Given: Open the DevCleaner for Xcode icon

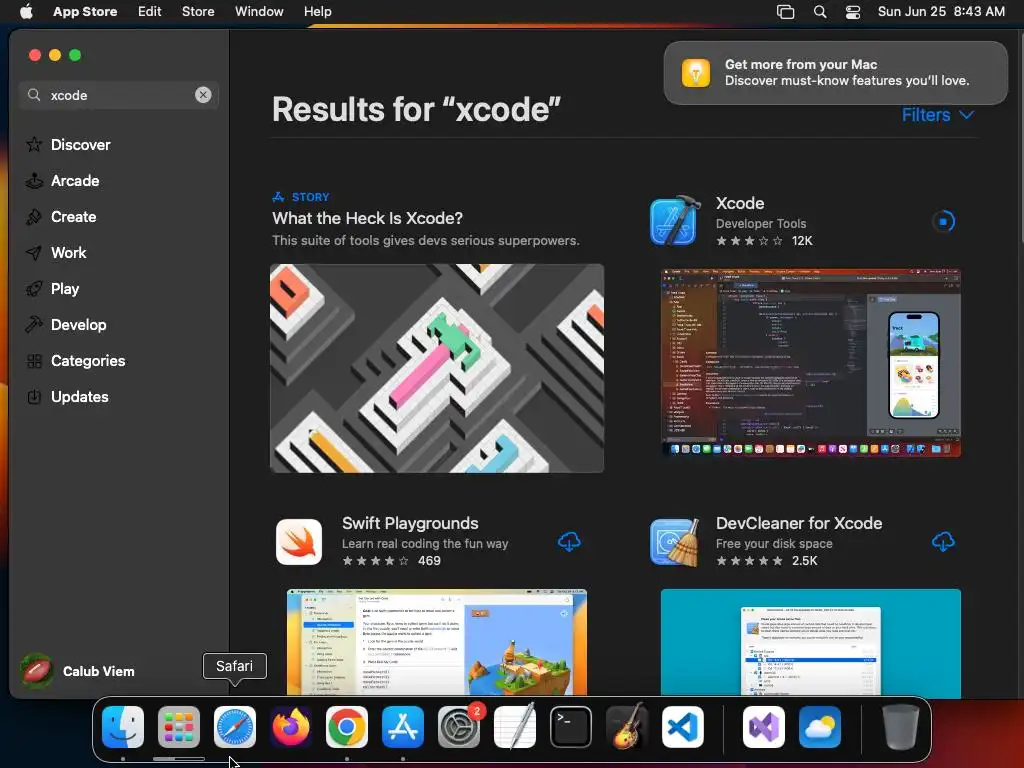Looking at the screenshot, I should [x=675, y=541].
